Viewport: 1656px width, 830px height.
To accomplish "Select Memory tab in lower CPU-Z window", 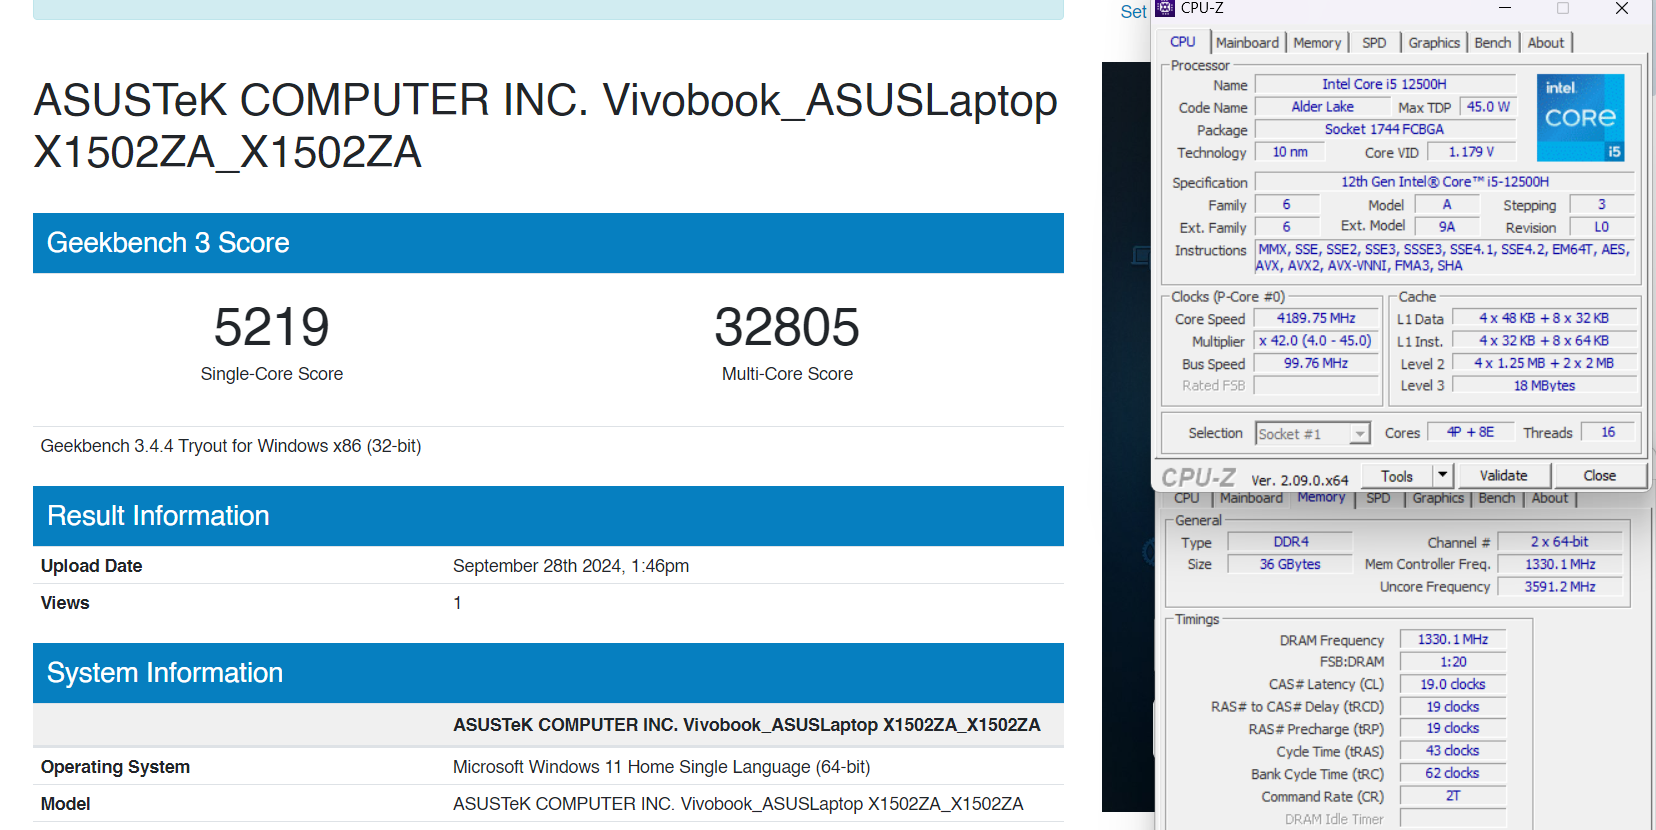I will 1321,497.
